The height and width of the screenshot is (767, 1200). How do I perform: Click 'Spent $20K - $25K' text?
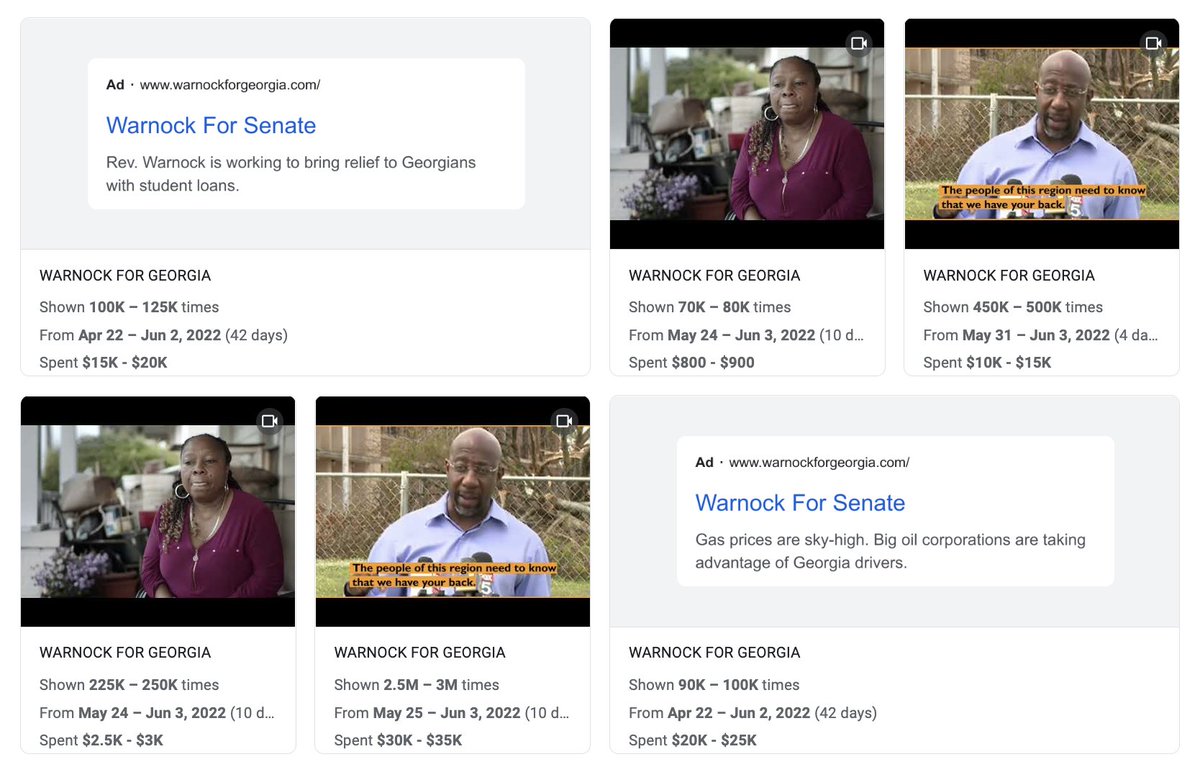pyautogui.click(x=692, y=740)
